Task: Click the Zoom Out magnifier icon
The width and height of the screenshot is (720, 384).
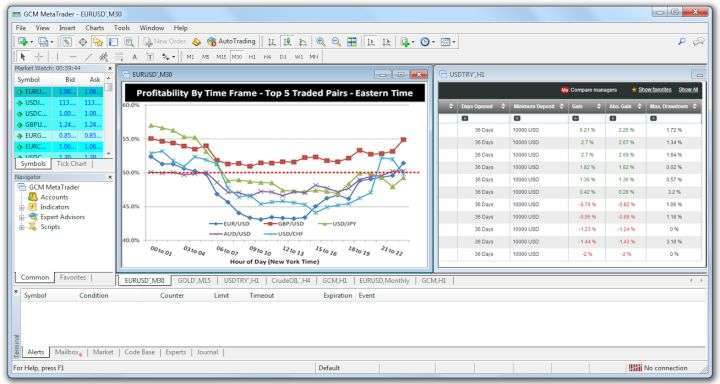Action: 336,42
